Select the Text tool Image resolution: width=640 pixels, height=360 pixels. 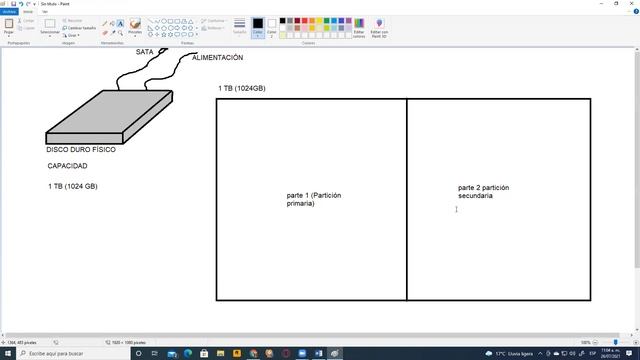coord(120,24)
